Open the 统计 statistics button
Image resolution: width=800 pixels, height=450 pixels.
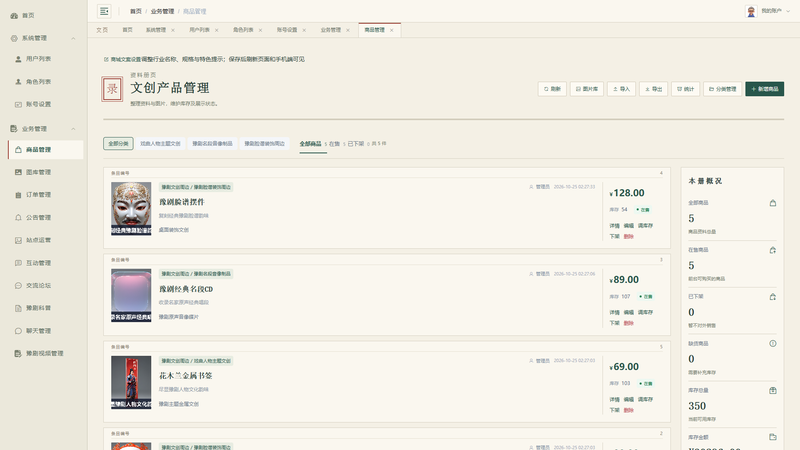tap(685, 89)
